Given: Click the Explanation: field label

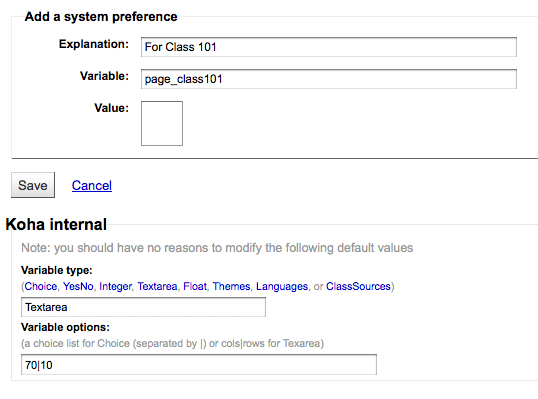Looking at the screenshot, I should (94, 44).
